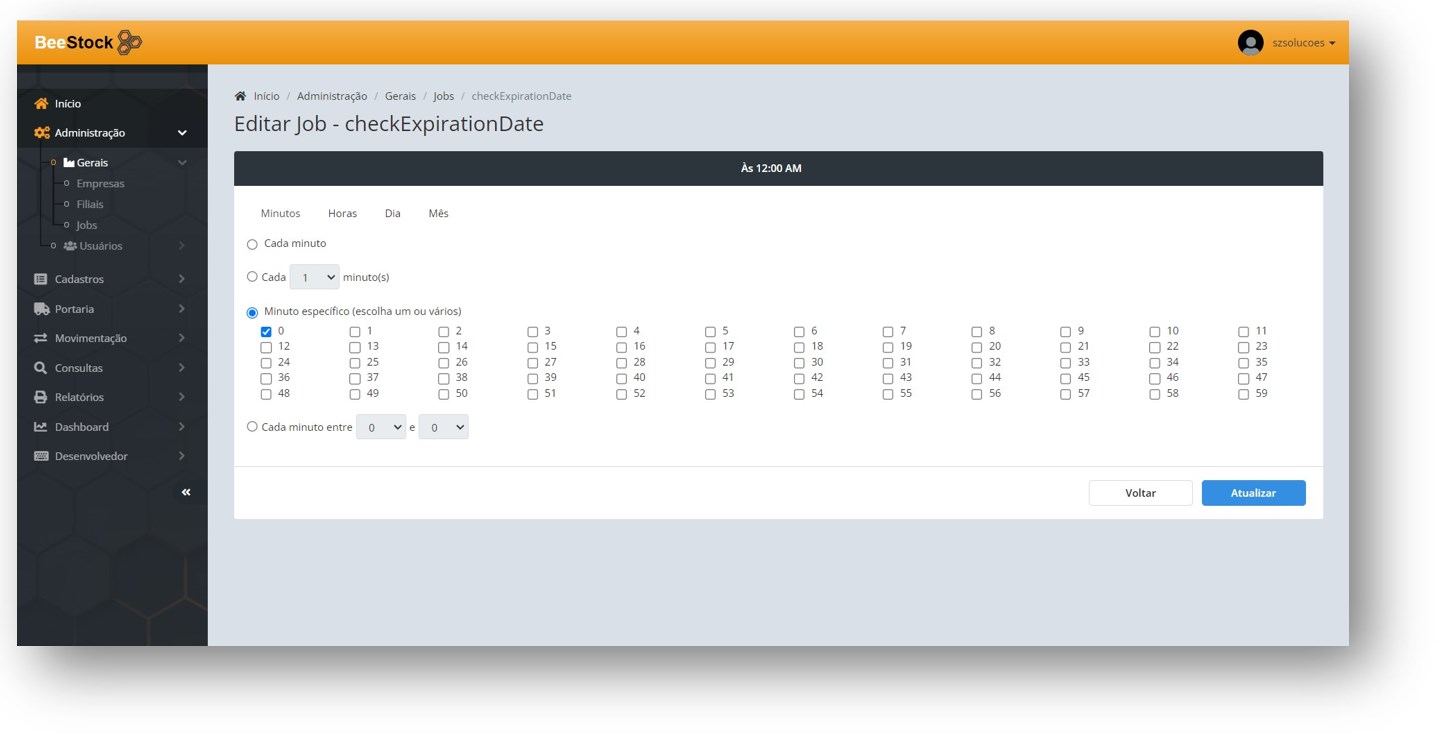The image size is (1451, 748).
Task: Switch to the Horas tab
Action: [342, 214]
